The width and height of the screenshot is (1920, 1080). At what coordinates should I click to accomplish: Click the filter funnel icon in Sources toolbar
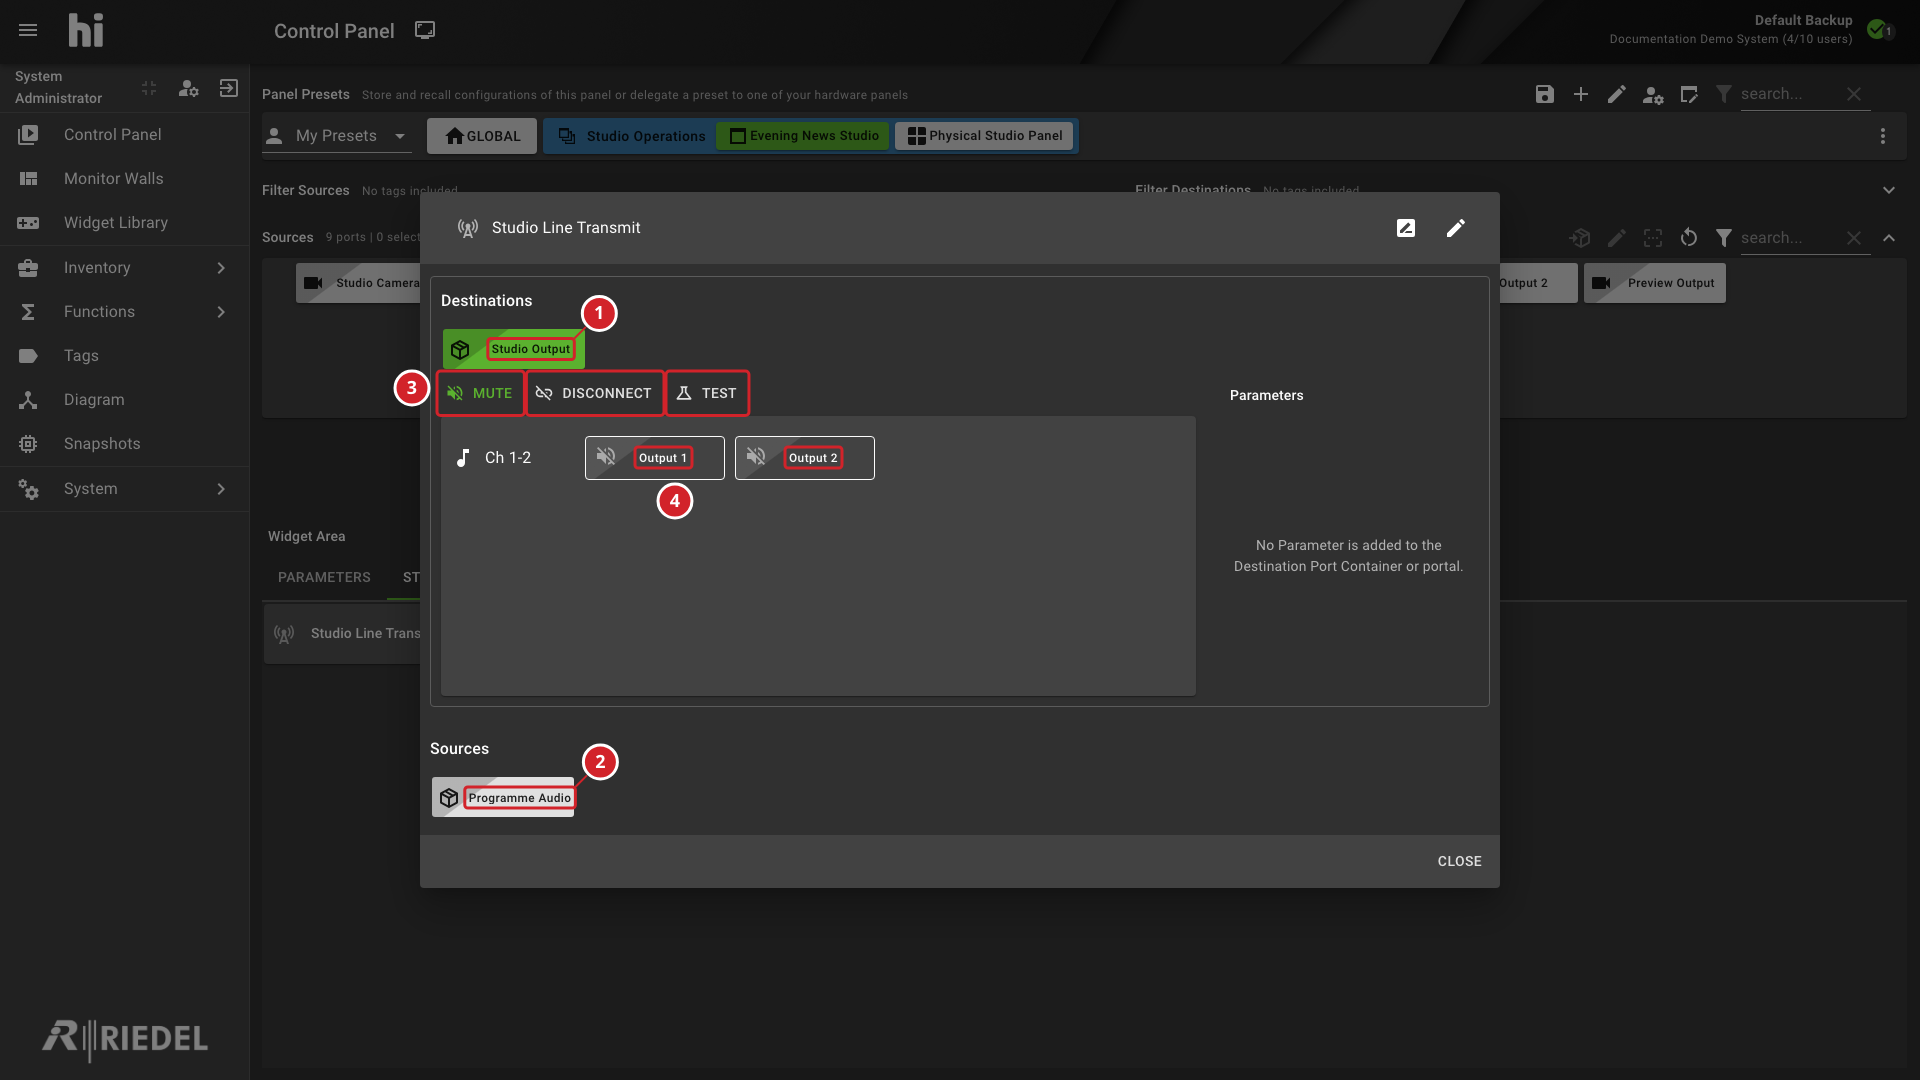[x=1724, y=238]
